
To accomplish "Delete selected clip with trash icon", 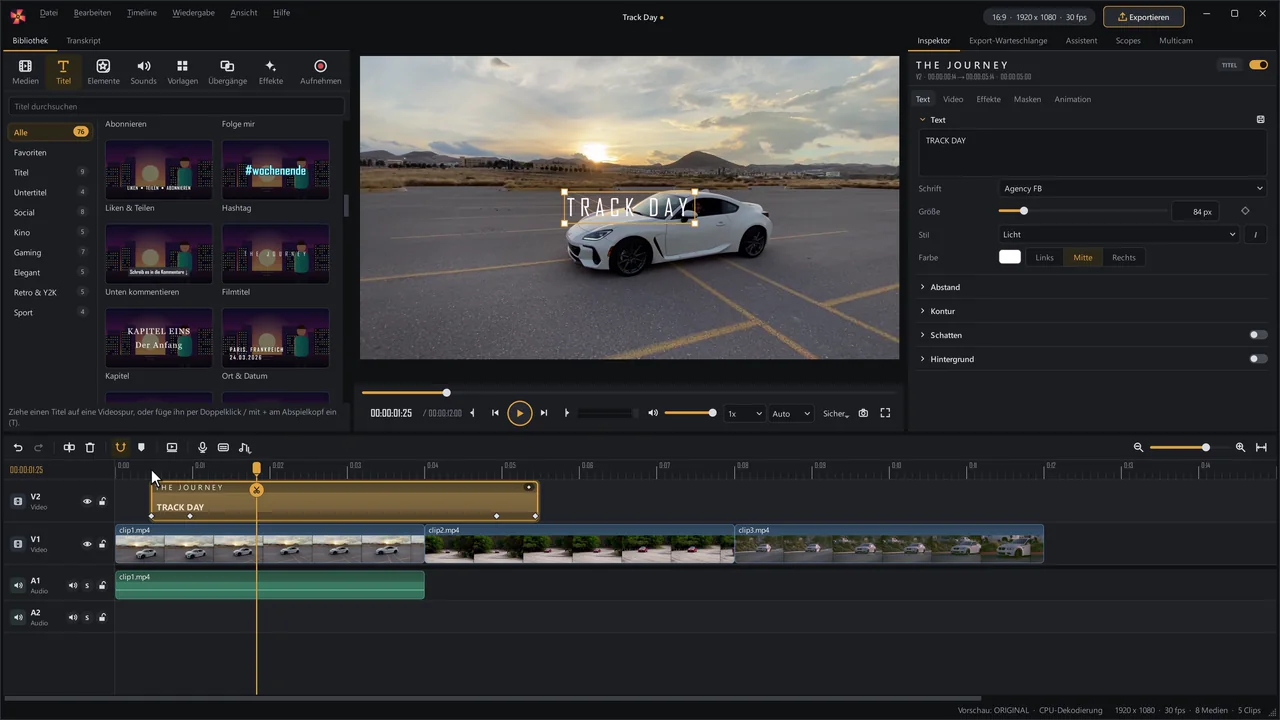I will tap(90, 448).
